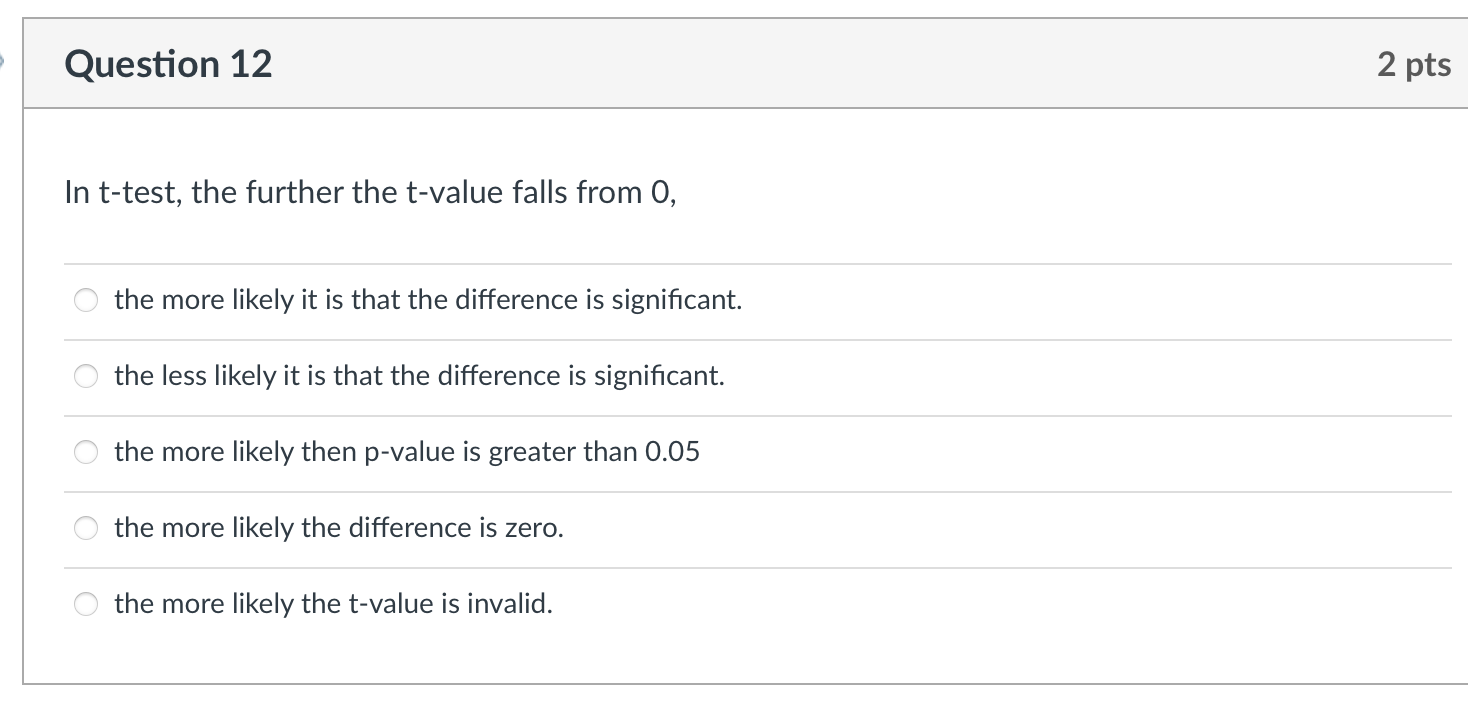Select 'the more likely the t-value is invalid'
Image resolution: width=1468 pixels, height=714 pixels.
86,604
